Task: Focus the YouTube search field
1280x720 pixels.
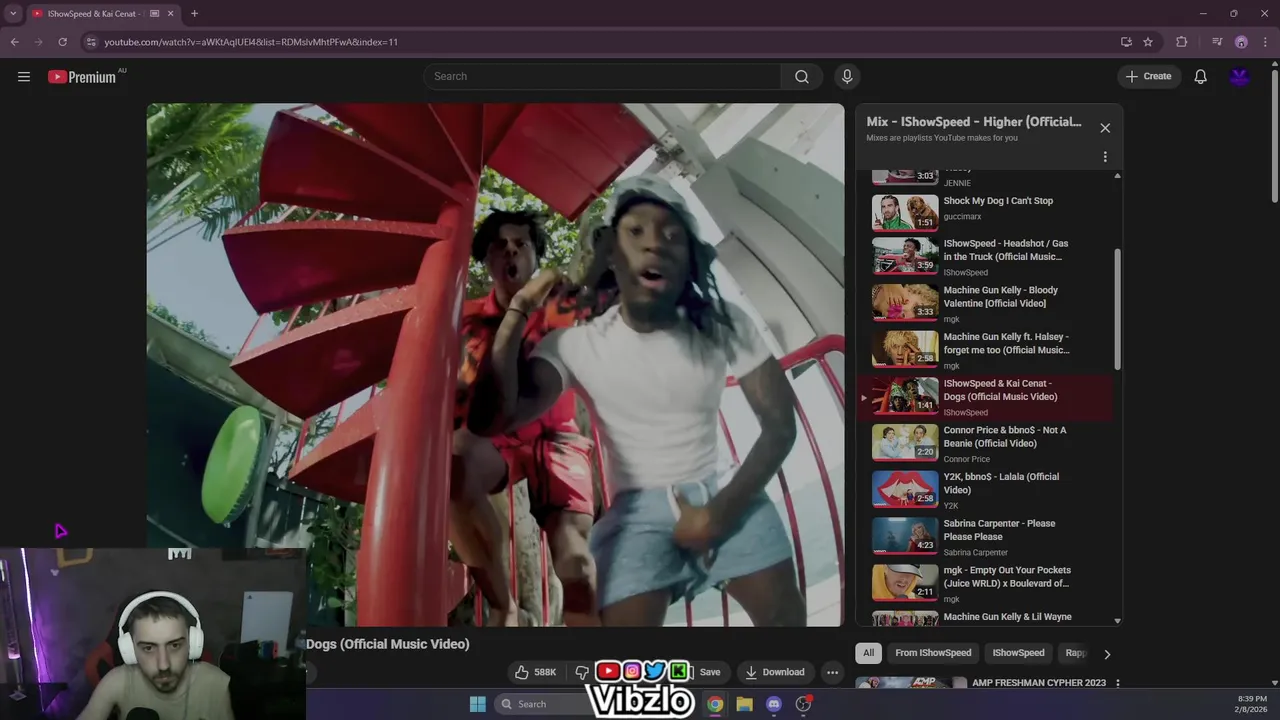Action: [x=603, y=77]
